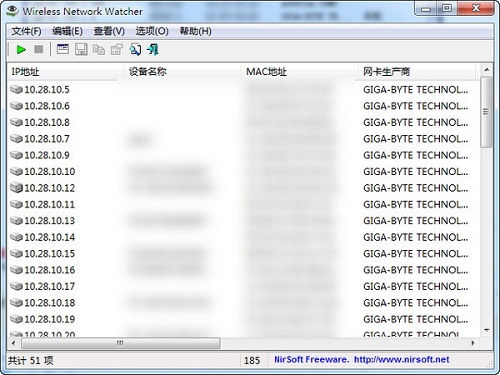This screenshot has height=375, width=500.
Task: Open the 编辑(E) menu
Action: click(x=67, y=31)
